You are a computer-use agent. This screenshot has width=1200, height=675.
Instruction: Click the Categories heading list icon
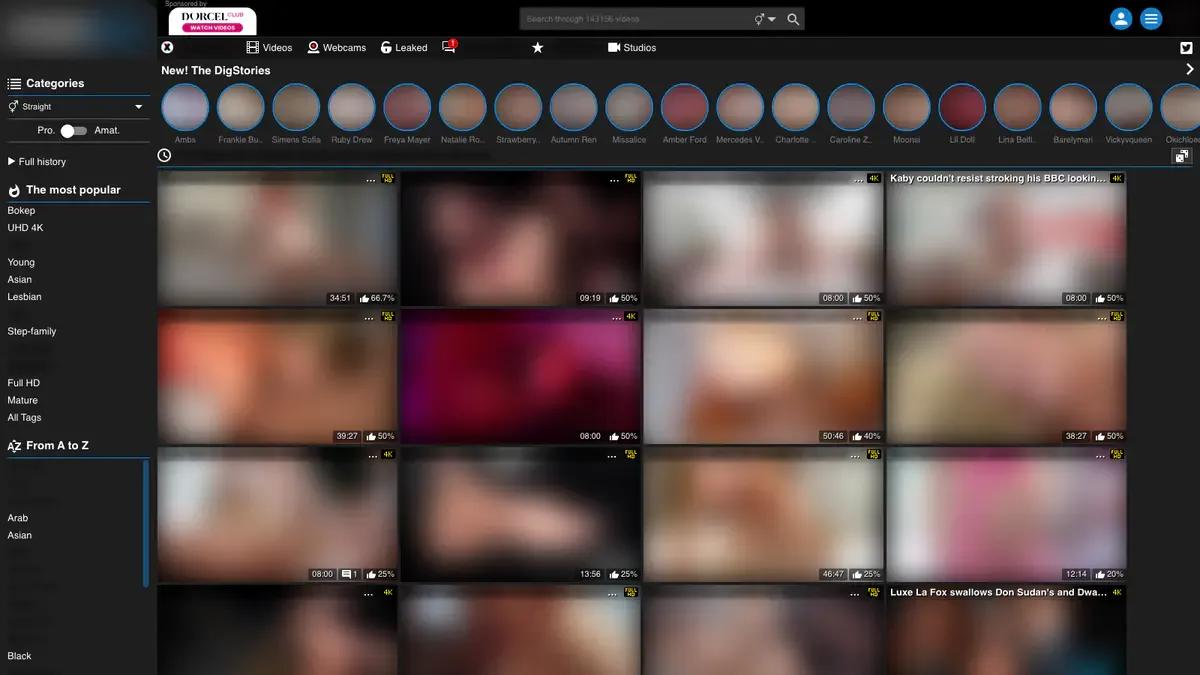click(x=14, y=84)
